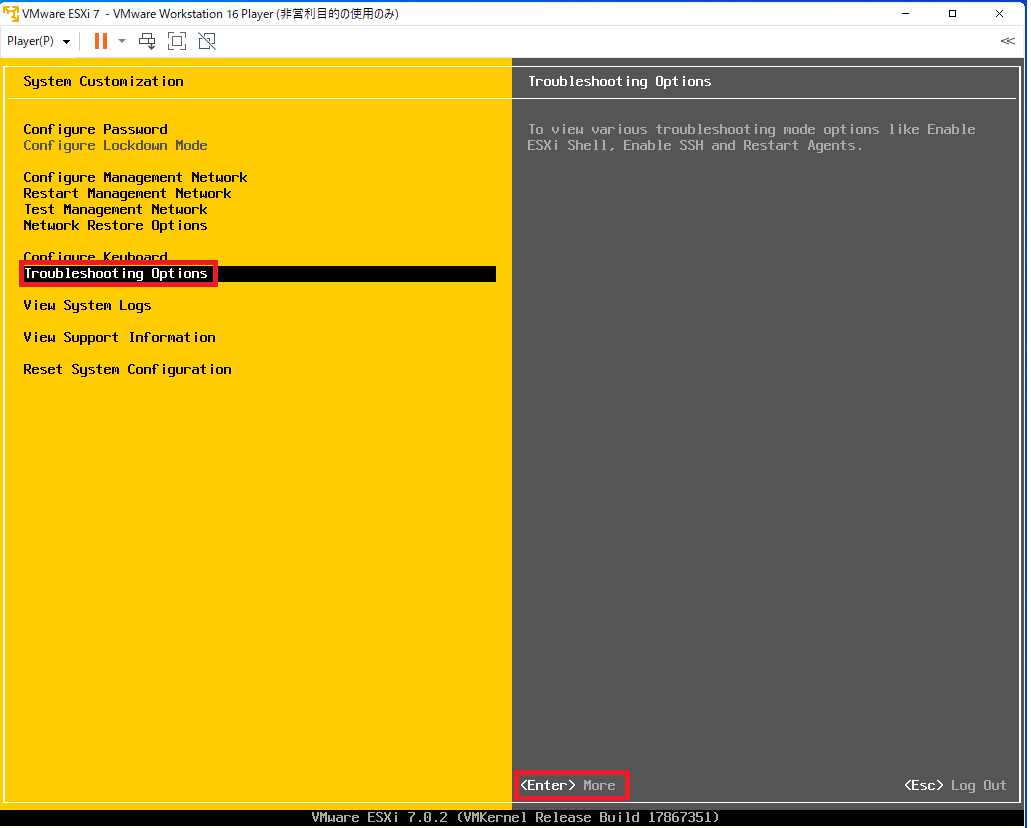The image size is (1031, 828).
Task: Collapse the toolbar with the chevron
Action: click(x=1006, y=41)
